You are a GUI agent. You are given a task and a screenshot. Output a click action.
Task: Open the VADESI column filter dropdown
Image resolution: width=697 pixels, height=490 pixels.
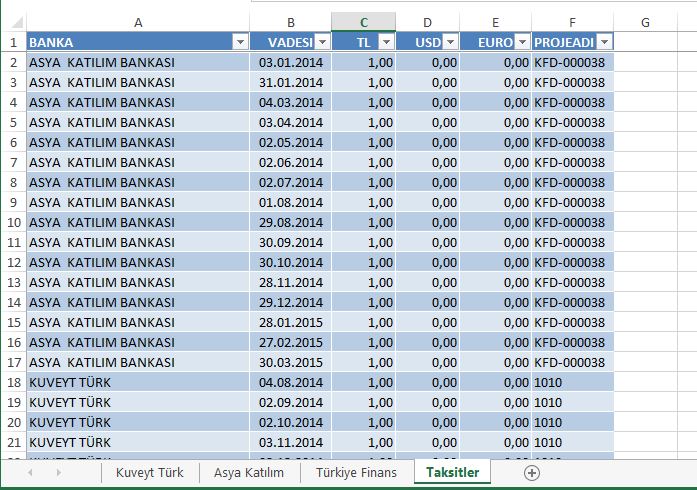(x=323, y=42)
